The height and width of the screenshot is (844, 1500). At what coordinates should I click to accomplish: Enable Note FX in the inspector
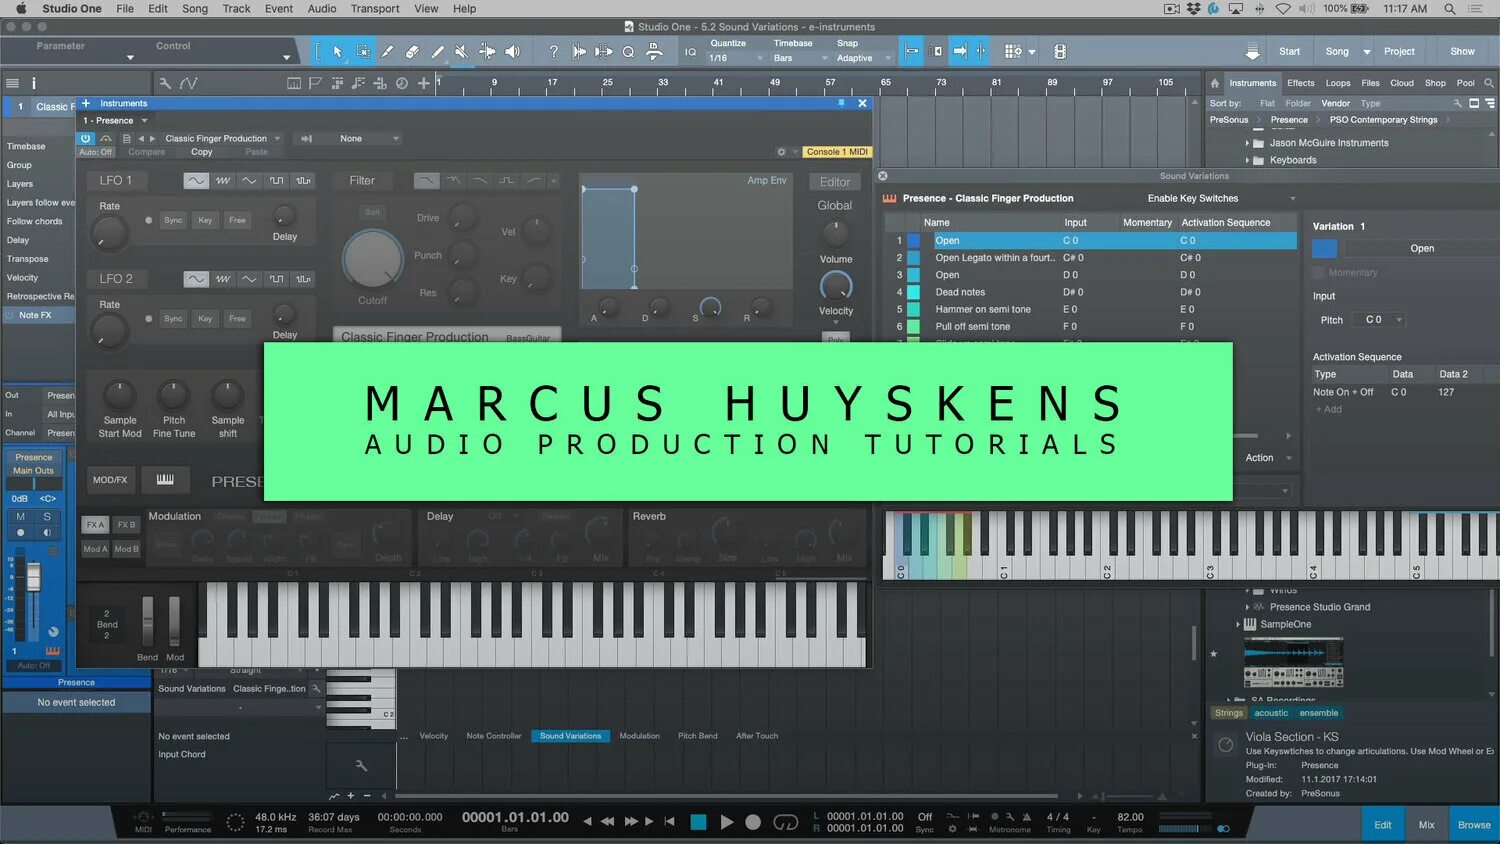pyautogui.click(x=35, y=315)
